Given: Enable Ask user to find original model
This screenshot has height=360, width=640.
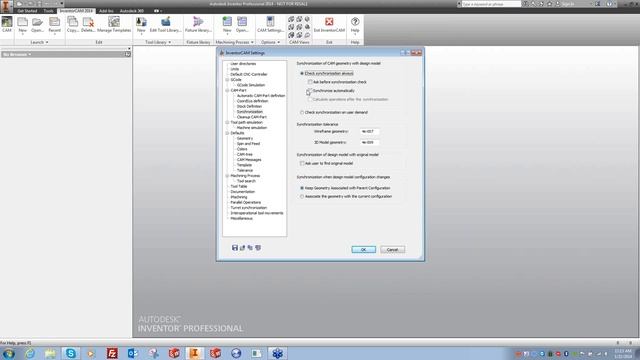Looking at the screenshot, I should [302, 163].
